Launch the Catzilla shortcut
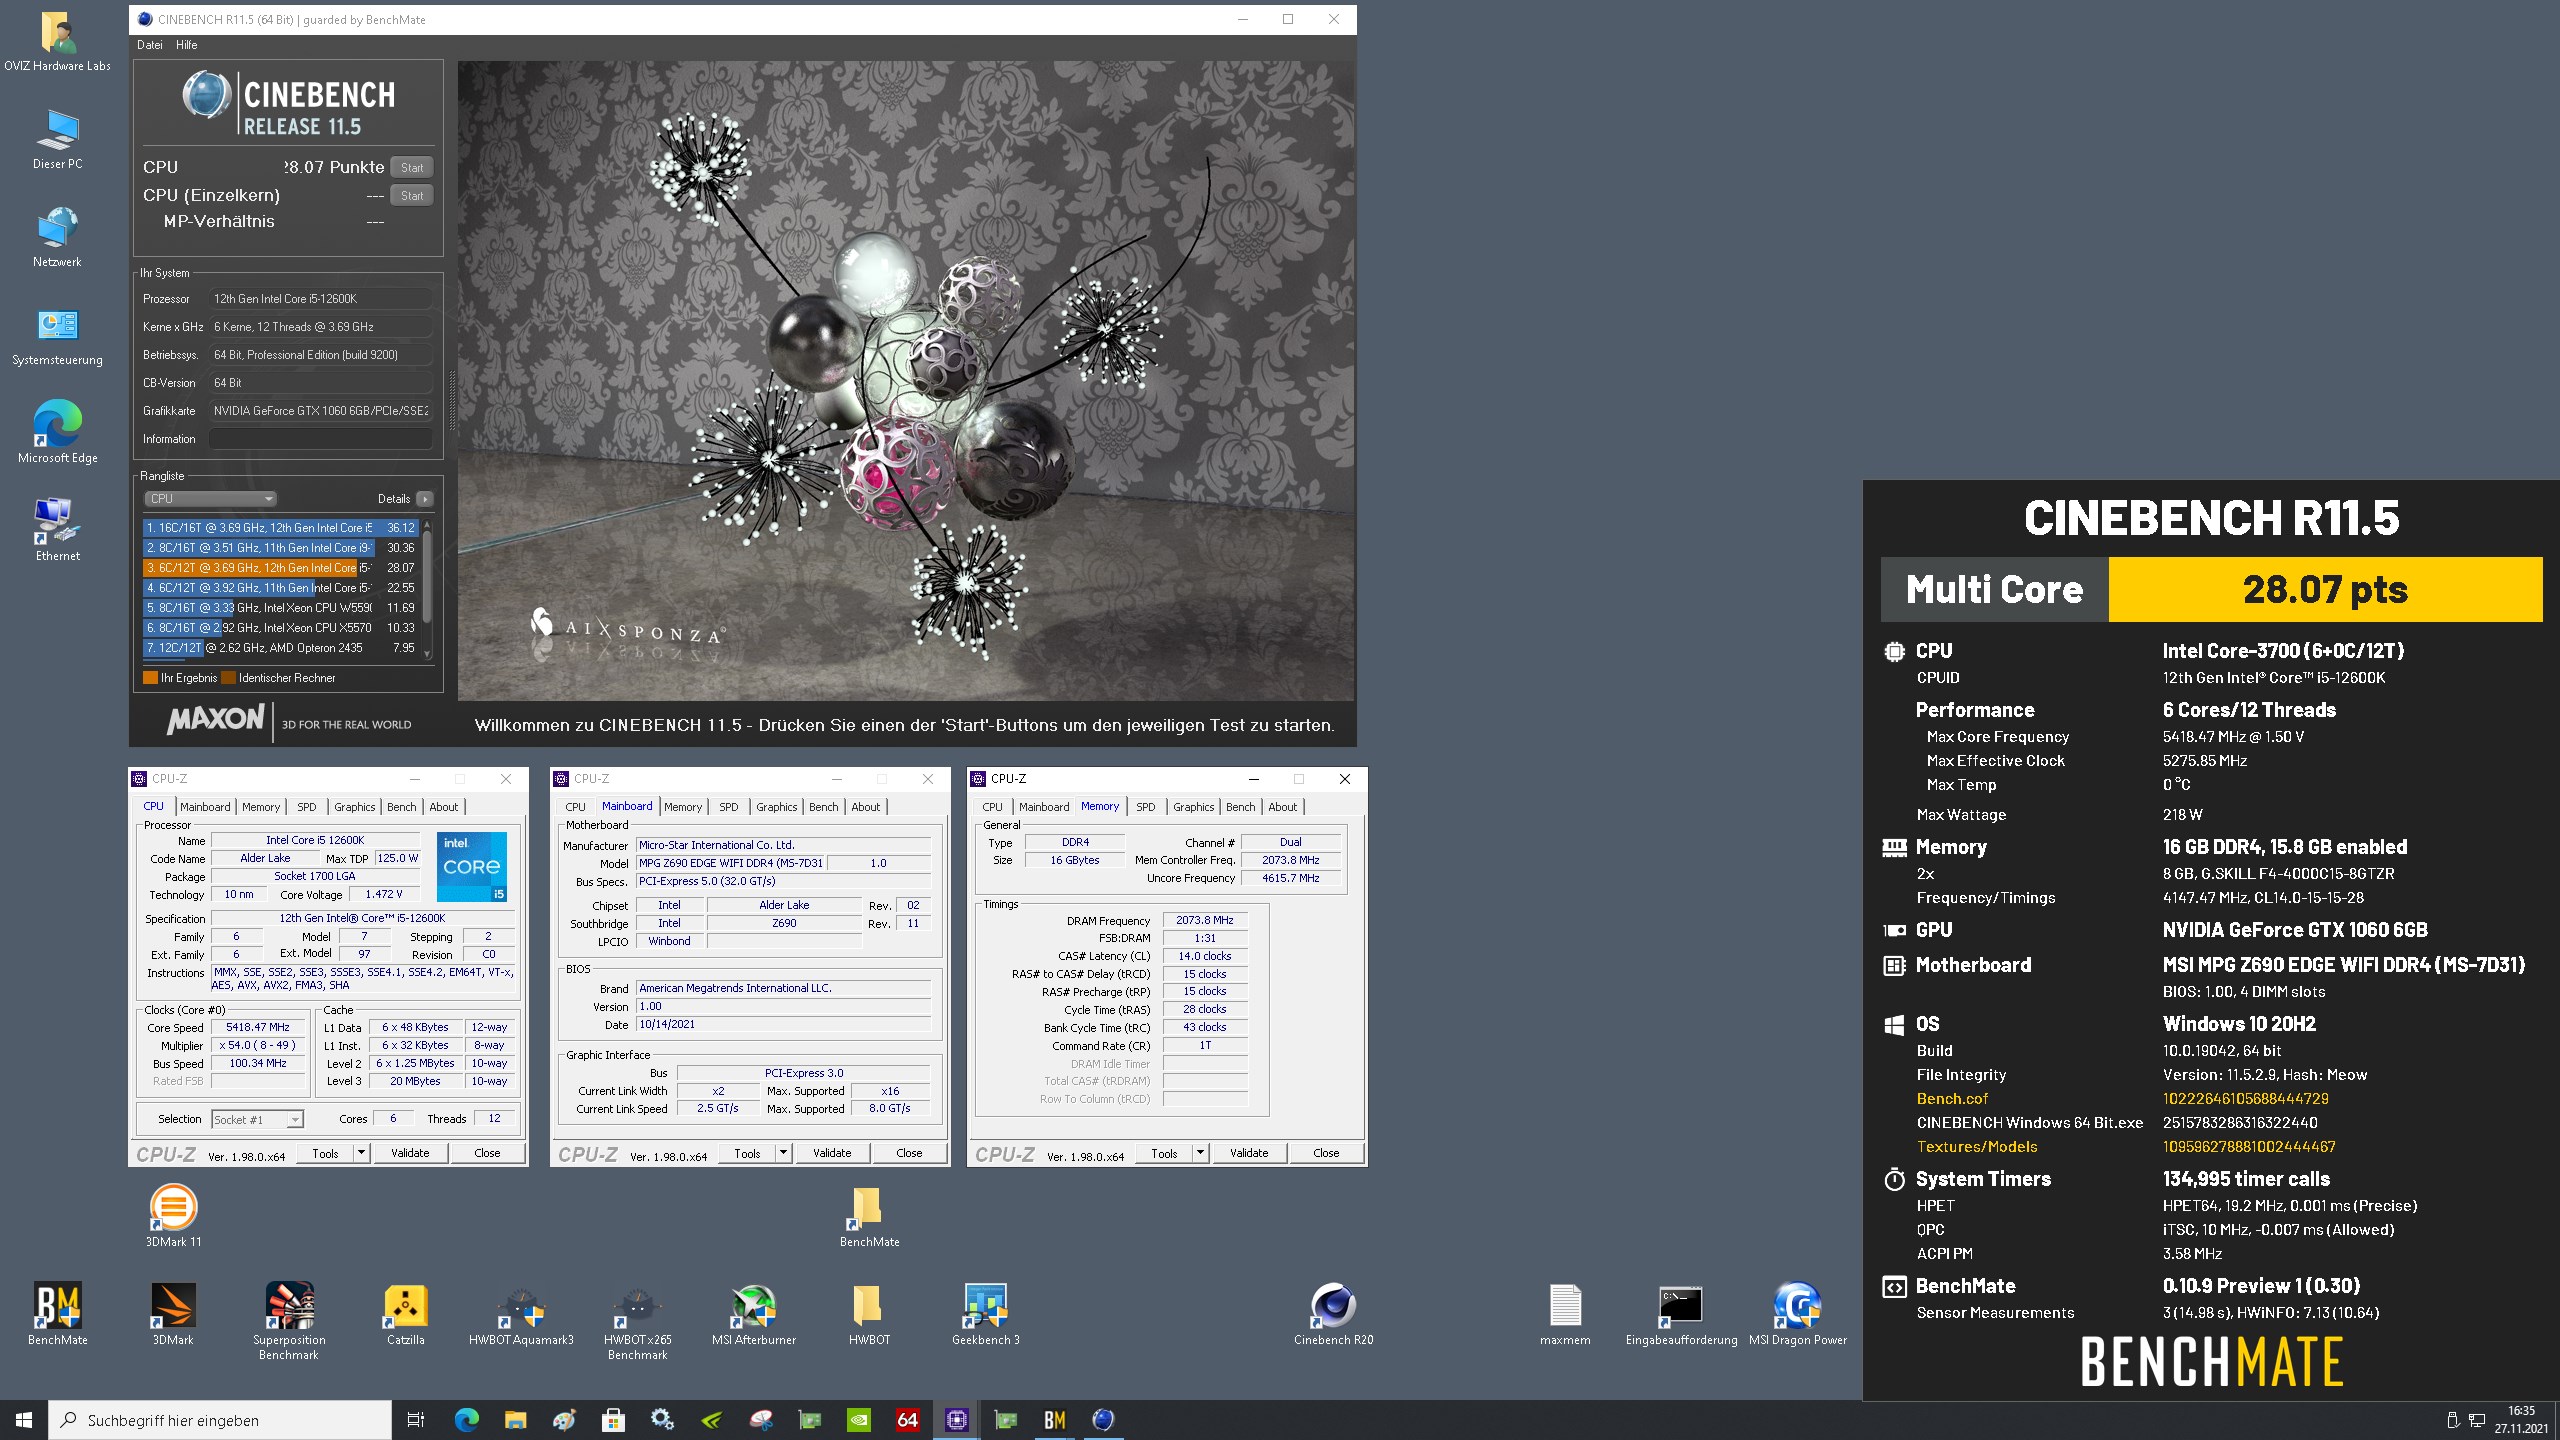This screenshot has height=1440, width=2560. coord(405,1313)
